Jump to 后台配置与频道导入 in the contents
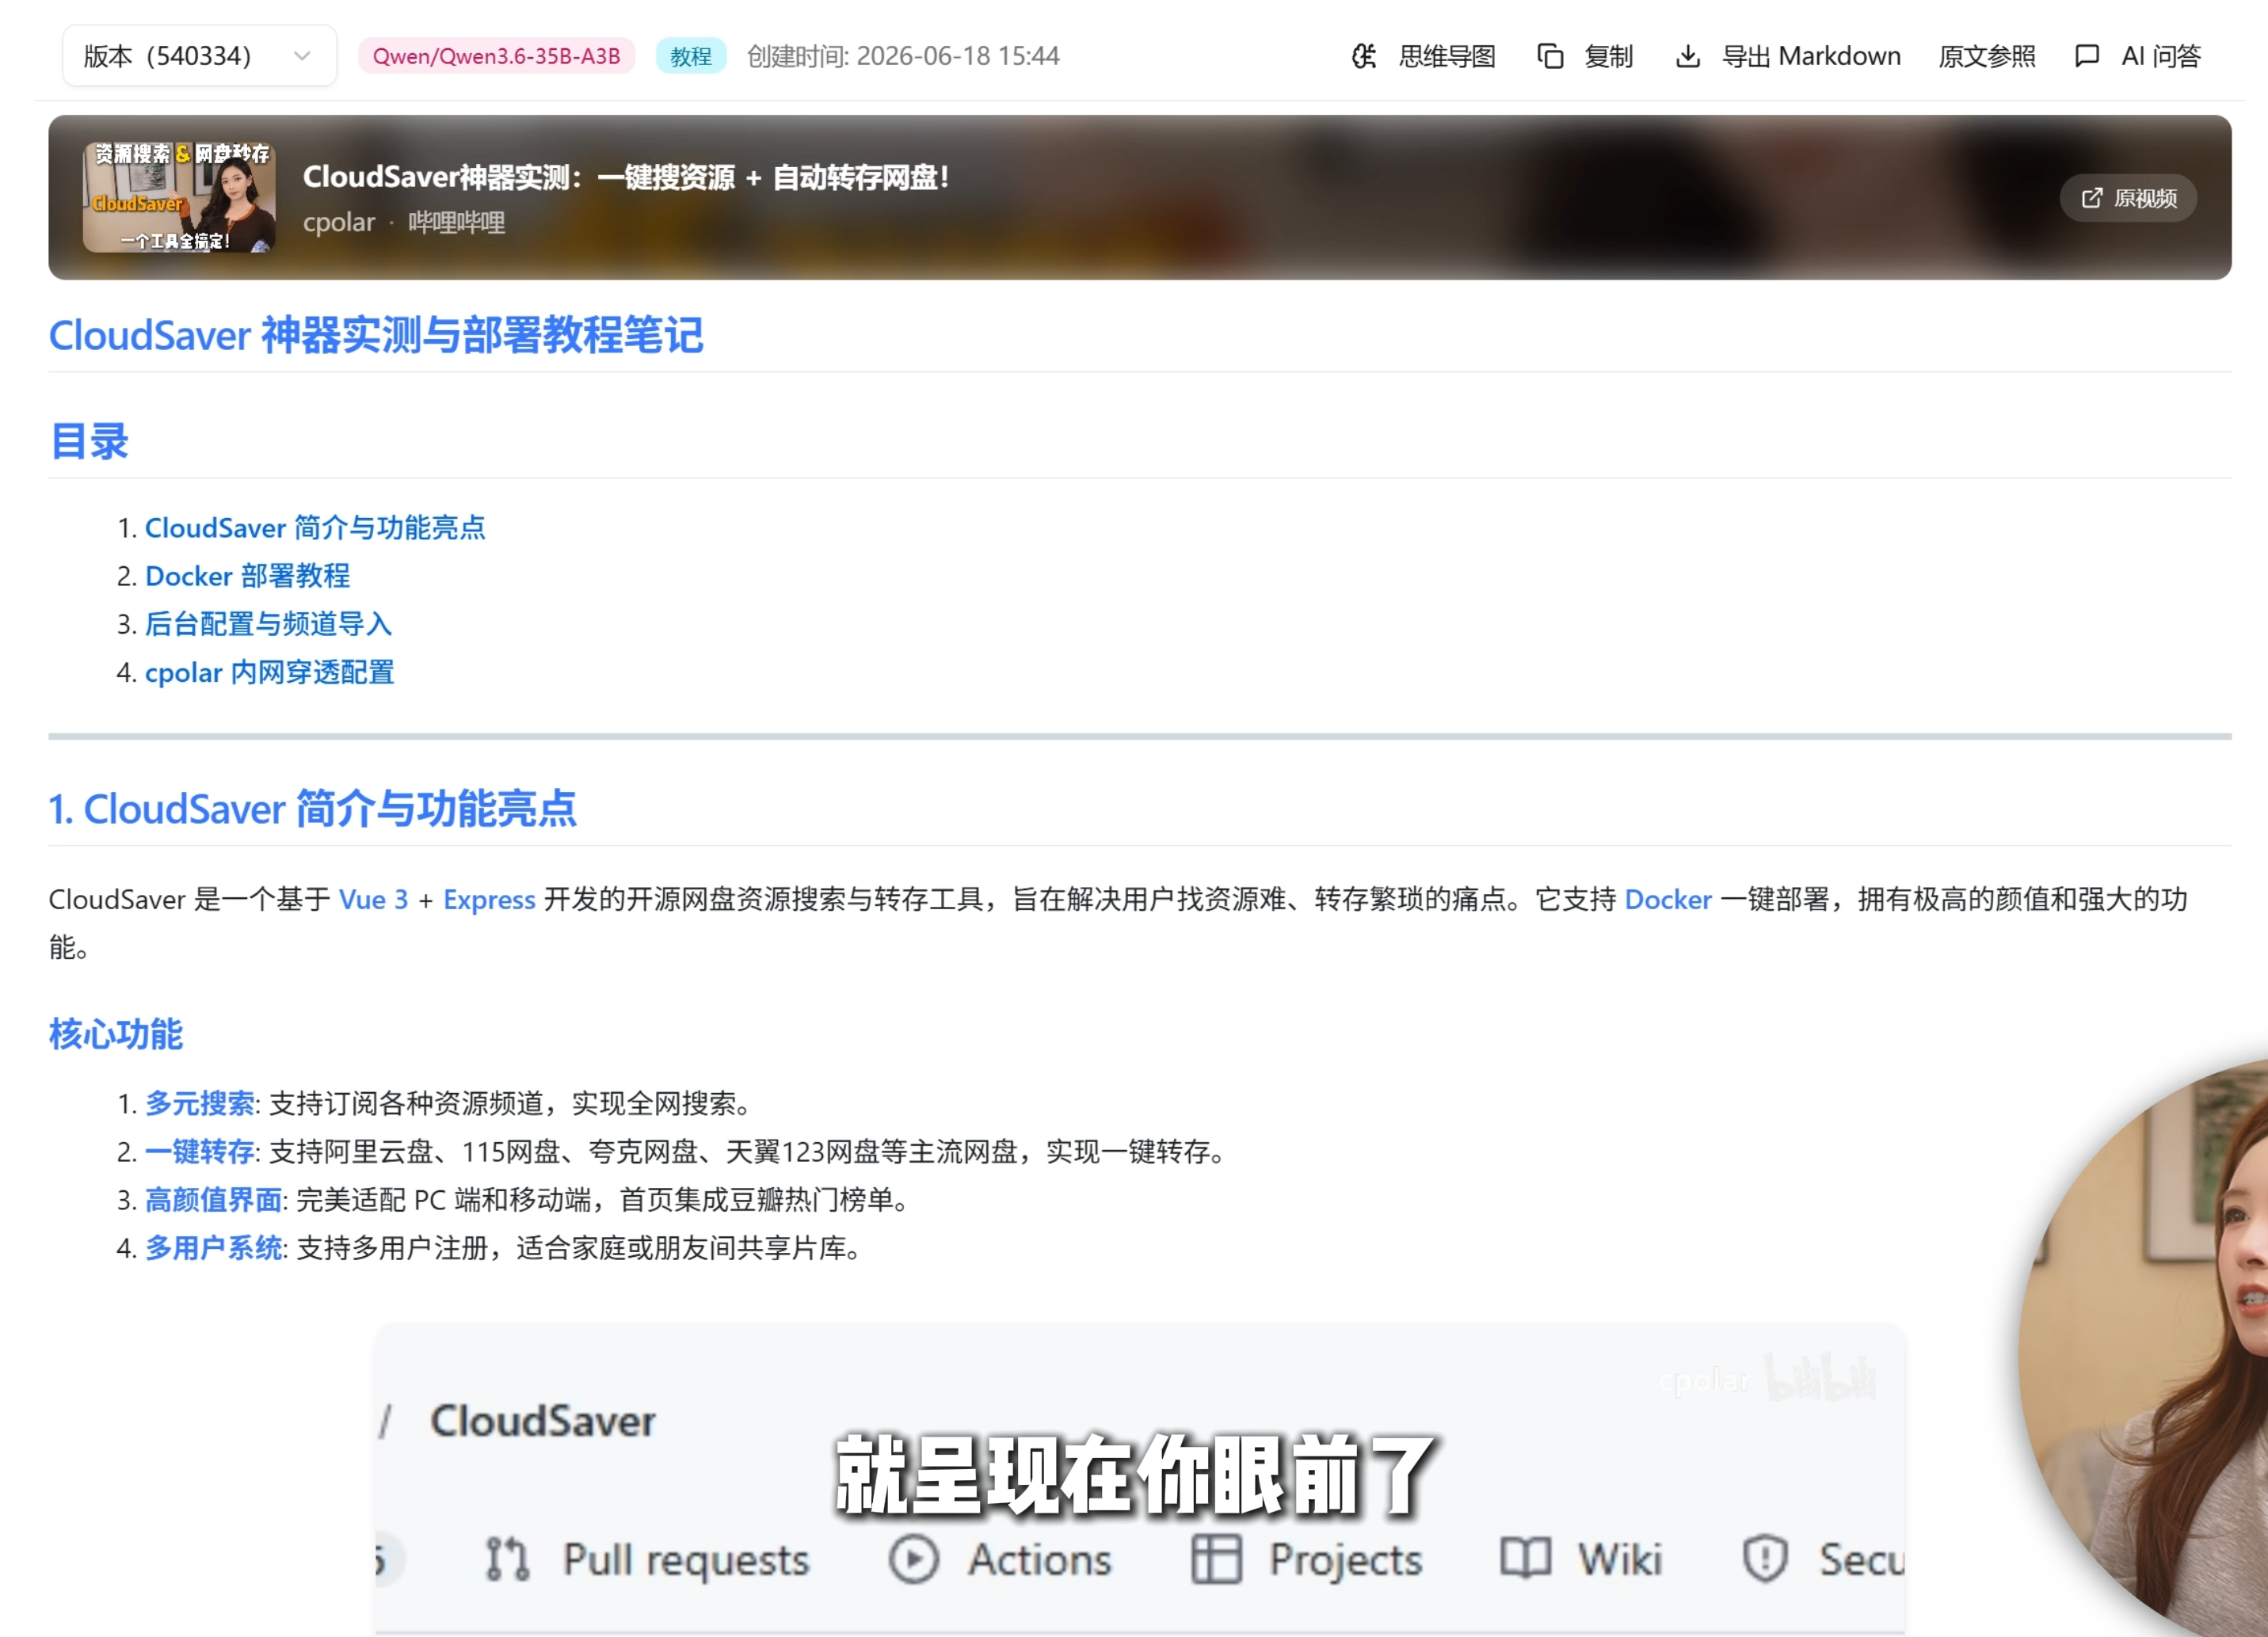Screen dimensions: 2268x1637 pos(268,624)
